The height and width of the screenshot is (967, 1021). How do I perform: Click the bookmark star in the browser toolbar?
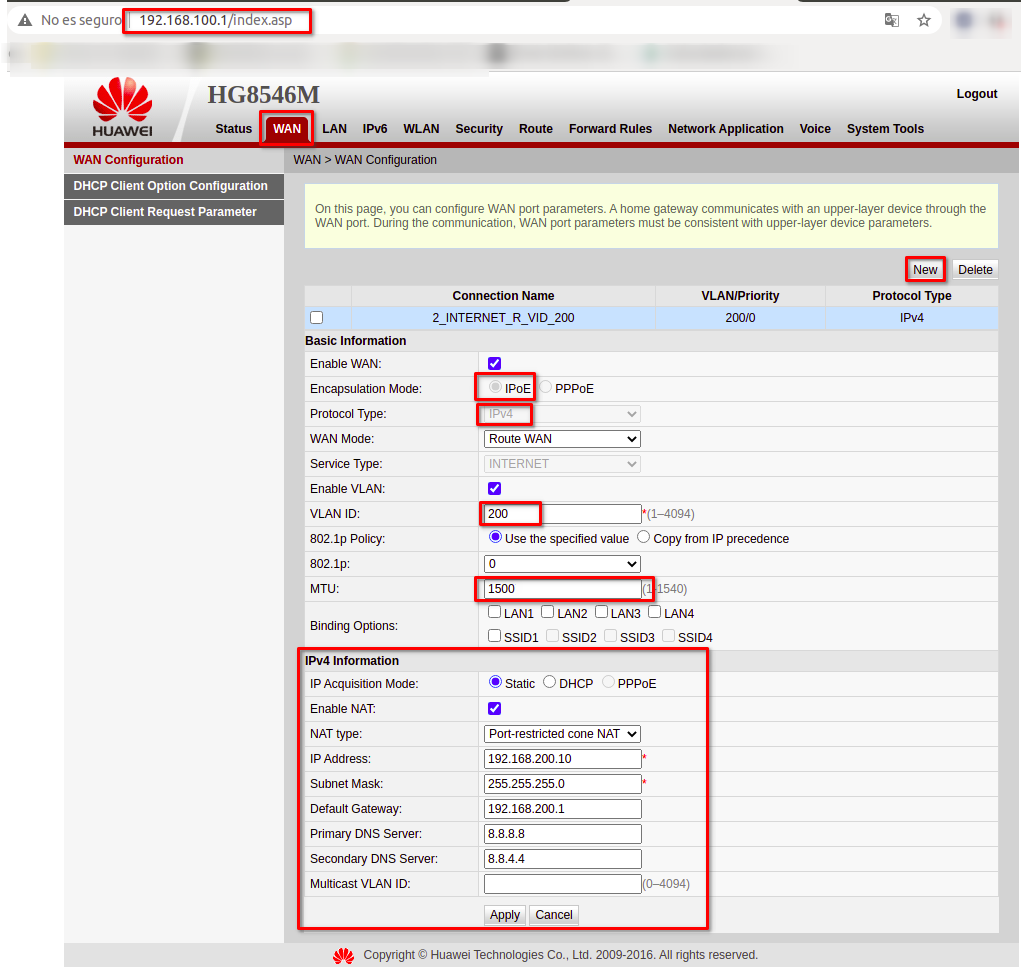(x=923, y=19)
